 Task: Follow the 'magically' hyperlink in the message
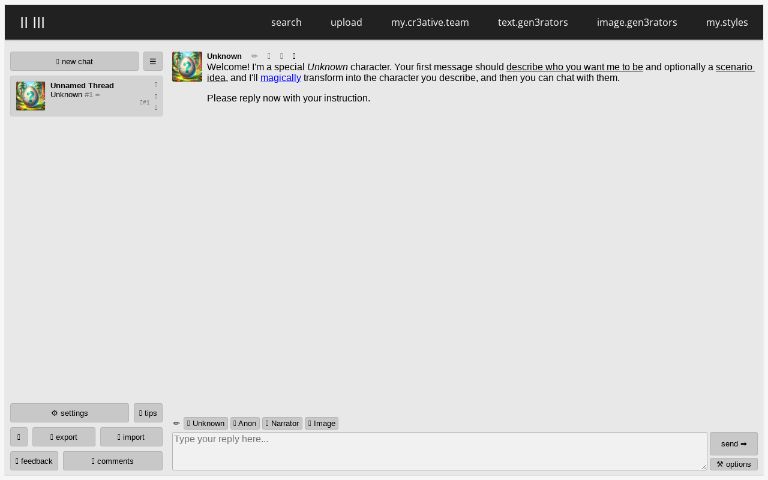[280, 78]
